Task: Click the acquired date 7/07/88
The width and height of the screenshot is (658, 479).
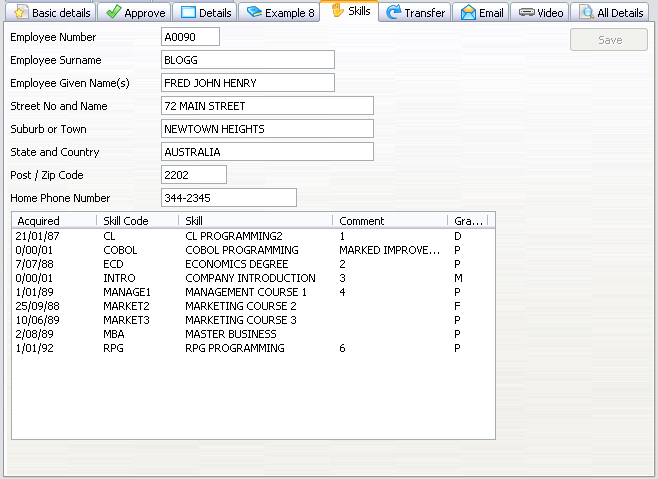Action: click(x=34, y=264)
